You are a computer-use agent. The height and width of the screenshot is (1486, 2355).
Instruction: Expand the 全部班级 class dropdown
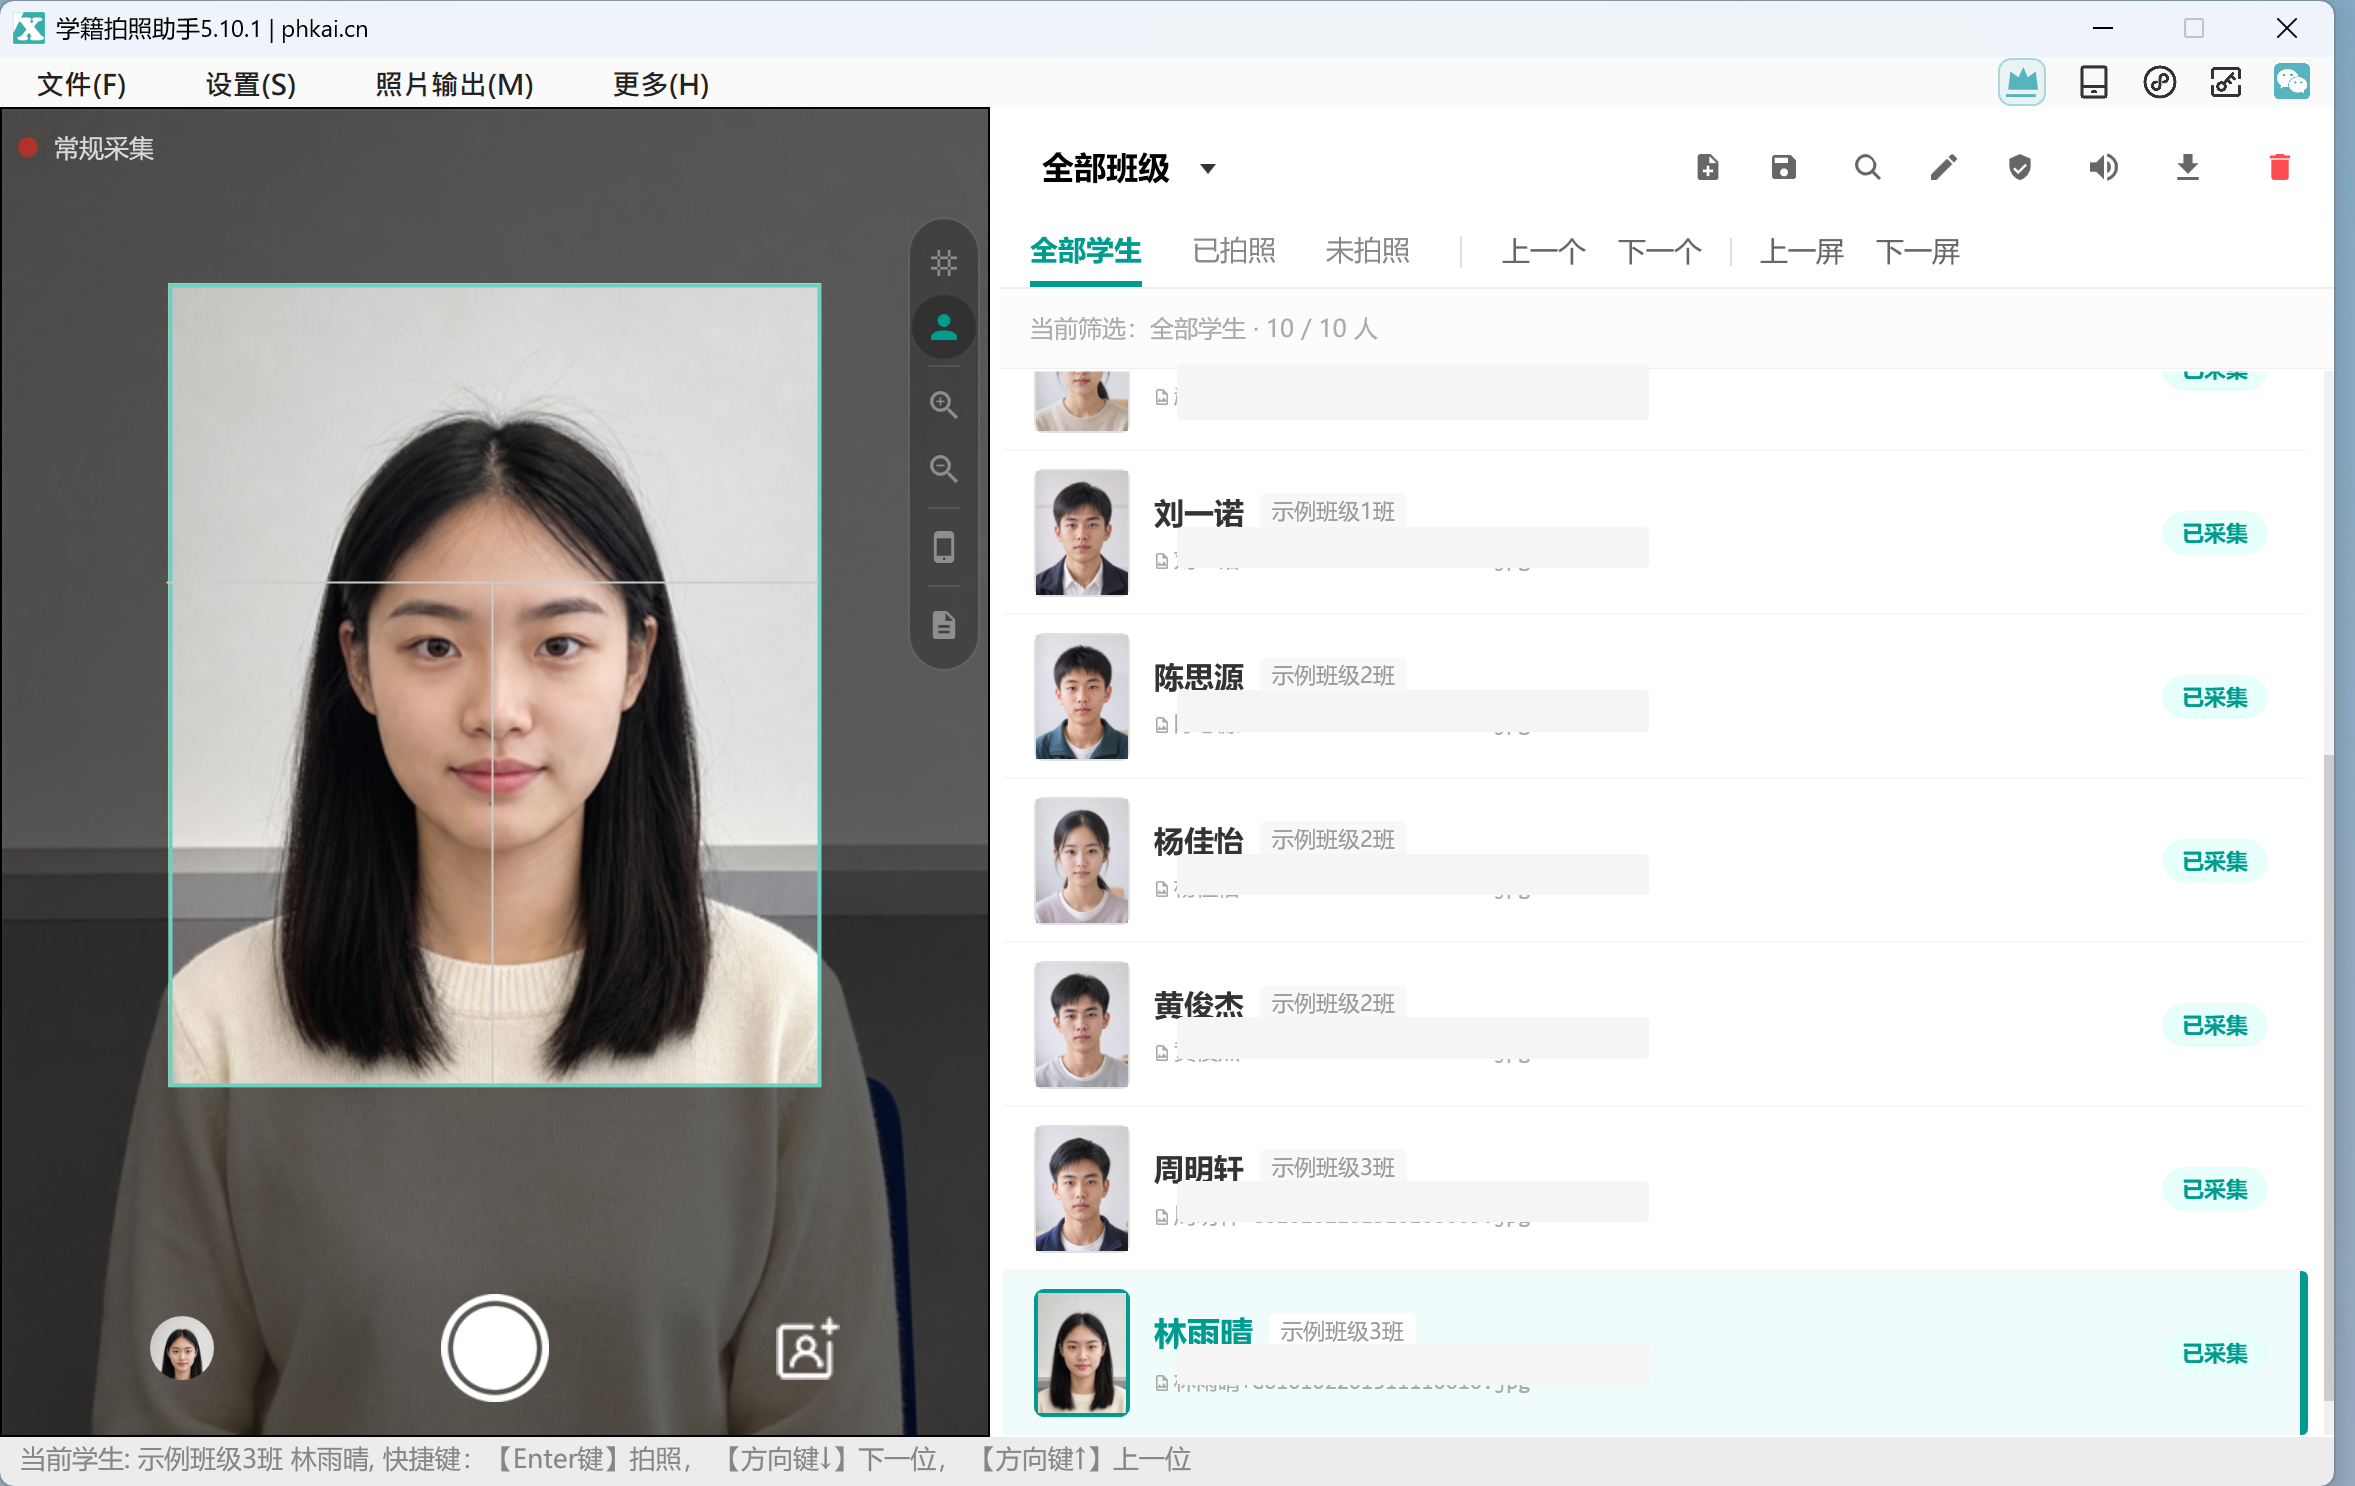click(x=1128, y=167)
